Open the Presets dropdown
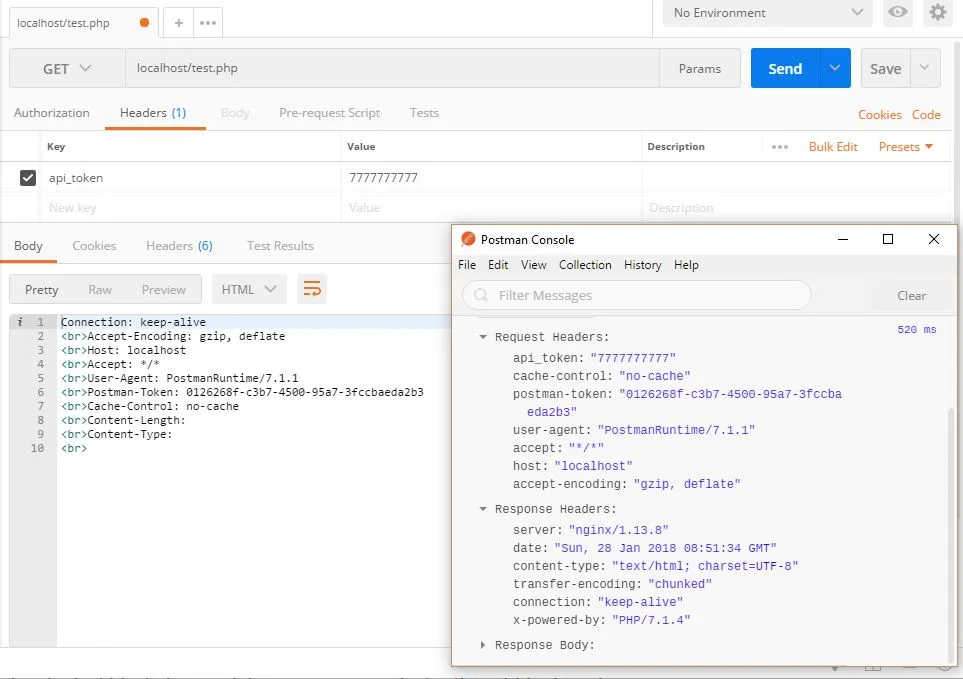Viewport: 963px width, 679px height. coord(905,147)
